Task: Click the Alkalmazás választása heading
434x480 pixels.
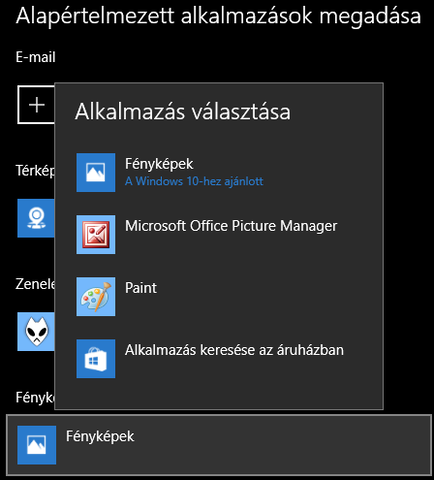Action: tap(183, 111)
